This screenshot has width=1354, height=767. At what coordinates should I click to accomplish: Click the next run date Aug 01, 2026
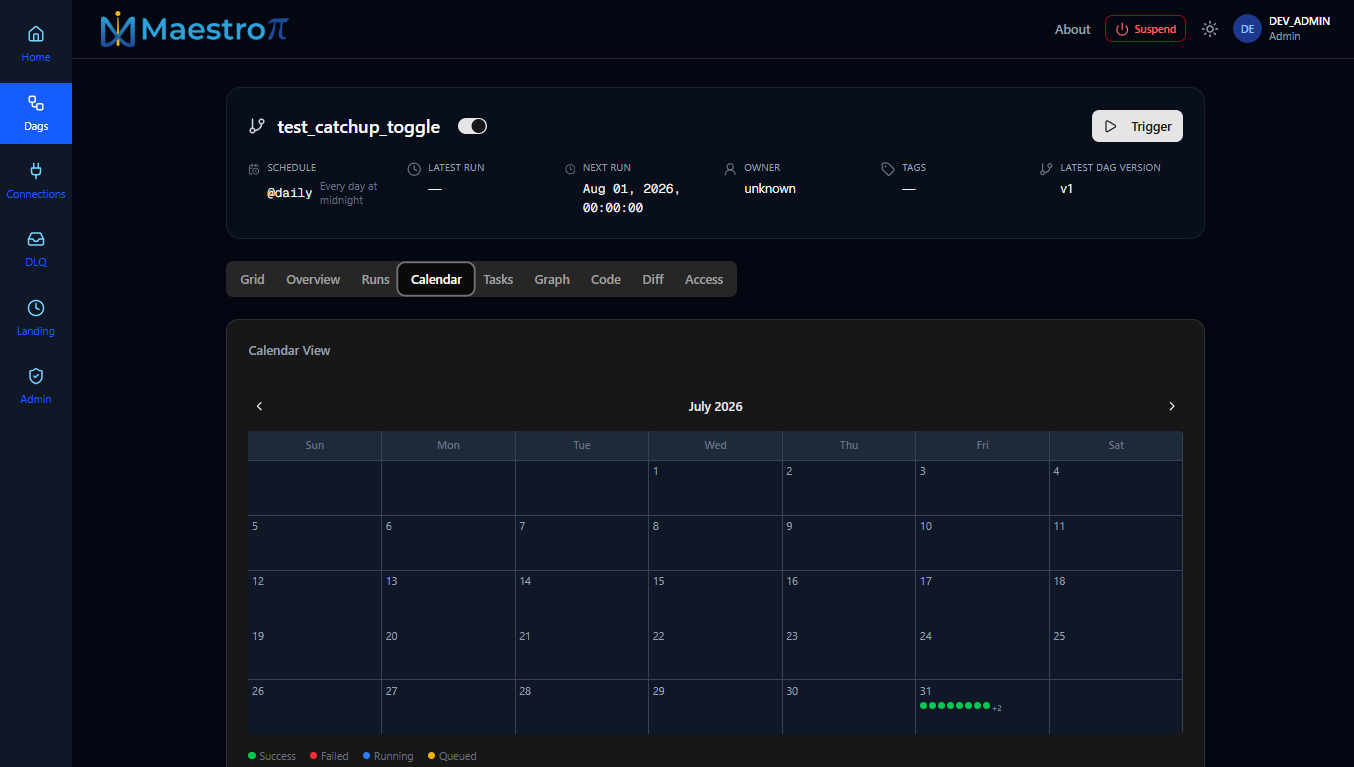632,198
